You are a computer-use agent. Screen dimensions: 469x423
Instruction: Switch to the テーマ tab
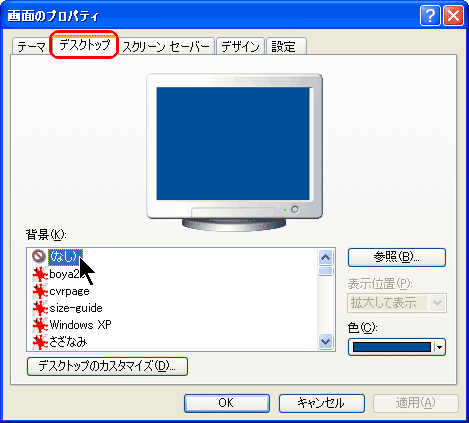pyautogui.click(x=31, y=46)
